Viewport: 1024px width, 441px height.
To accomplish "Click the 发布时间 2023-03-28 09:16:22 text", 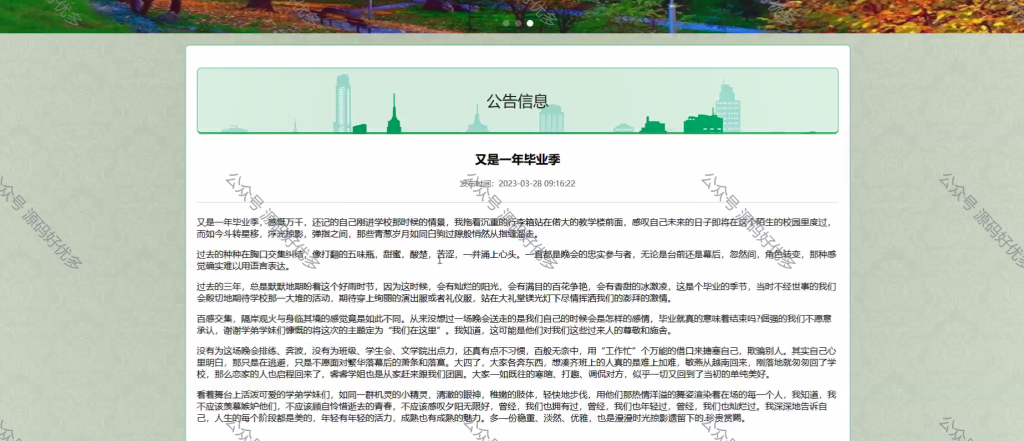I will click(x=517, y=184).
